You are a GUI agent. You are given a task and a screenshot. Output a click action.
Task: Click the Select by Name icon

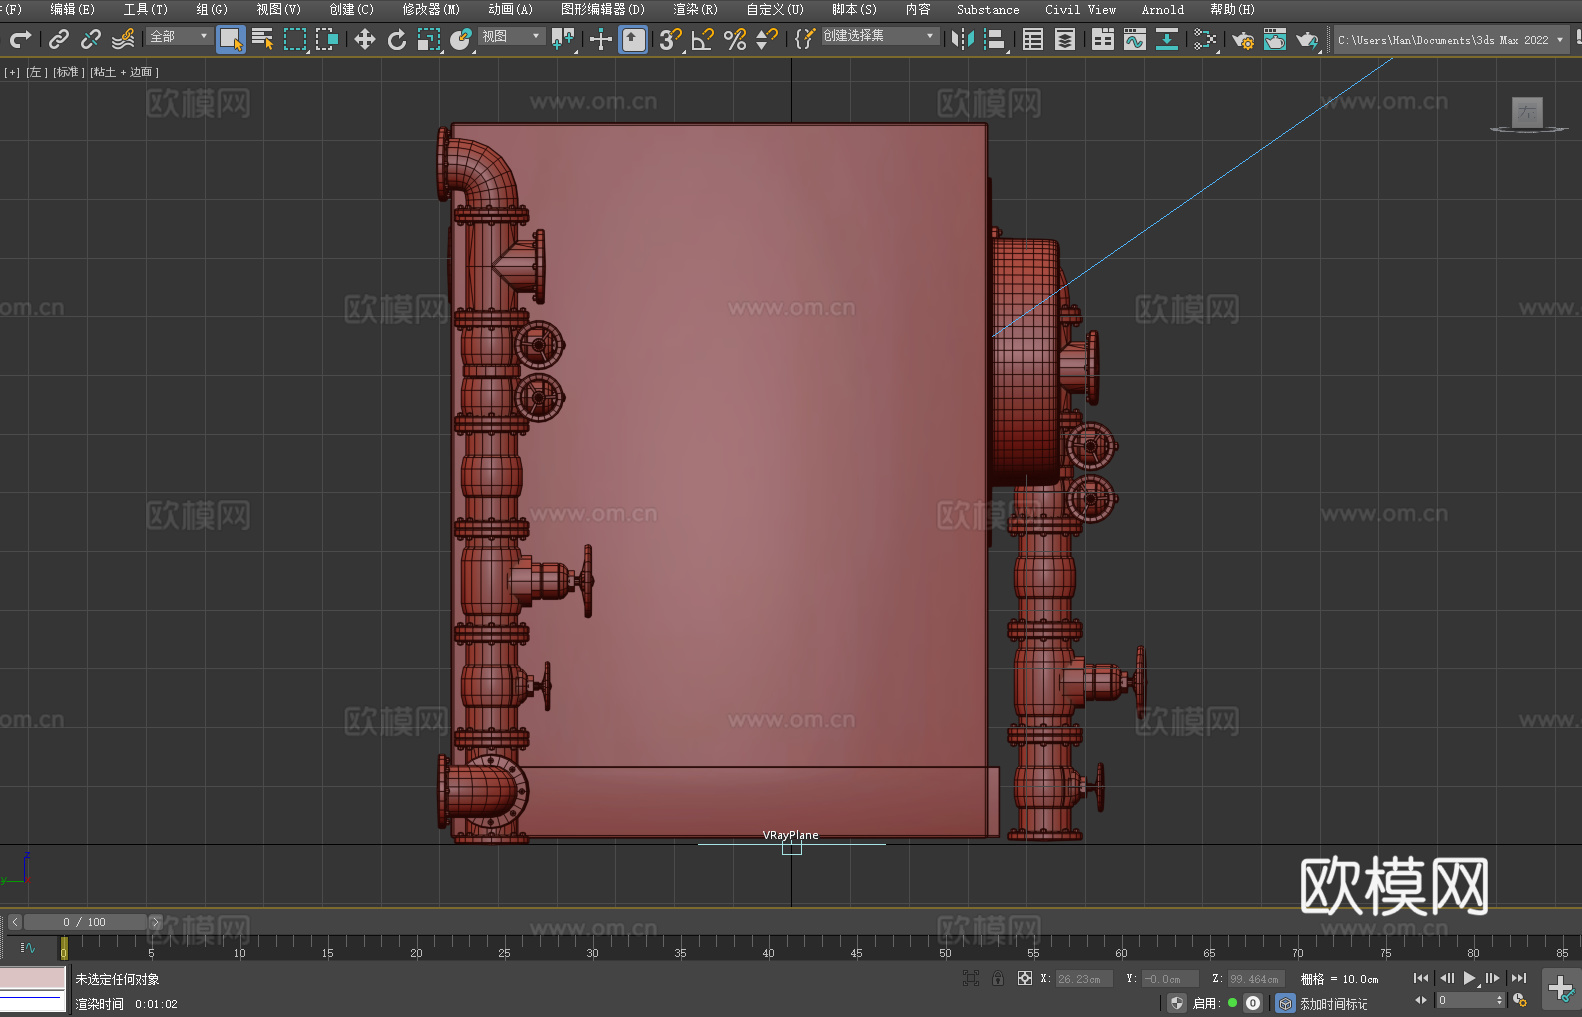pos(263,39)
